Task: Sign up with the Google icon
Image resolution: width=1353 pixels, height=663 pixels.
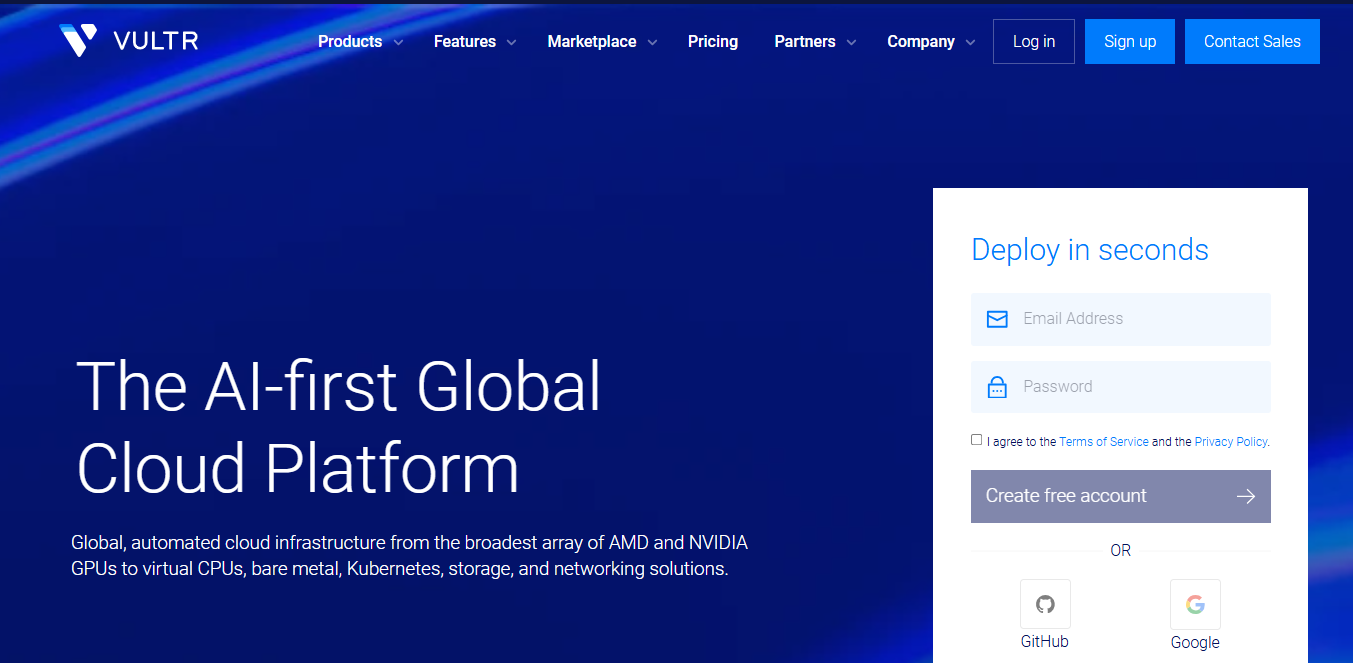Action: coord(1195,604)
